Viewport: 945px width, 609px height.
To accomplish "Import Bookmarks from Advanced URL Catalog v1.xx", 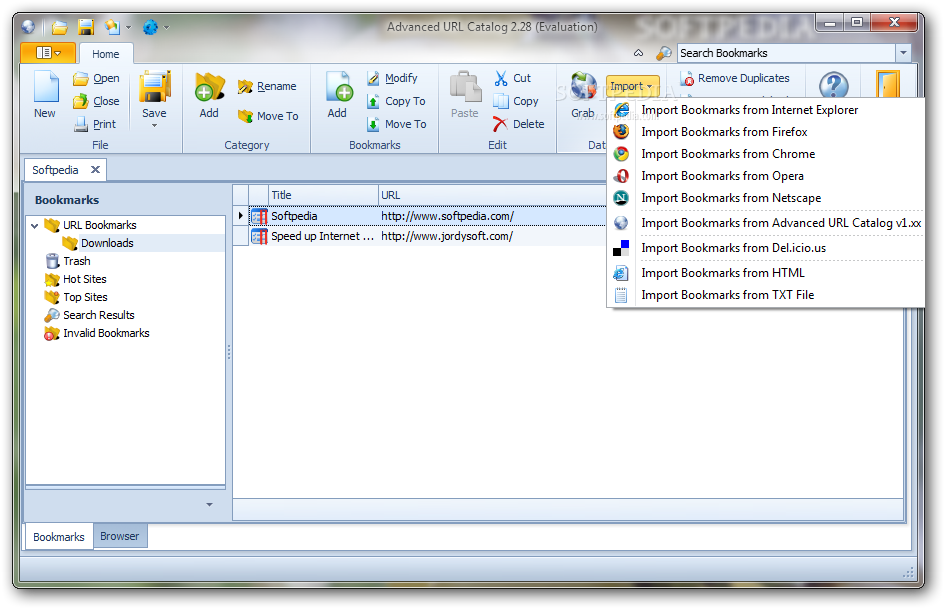I will click(766, 223).
